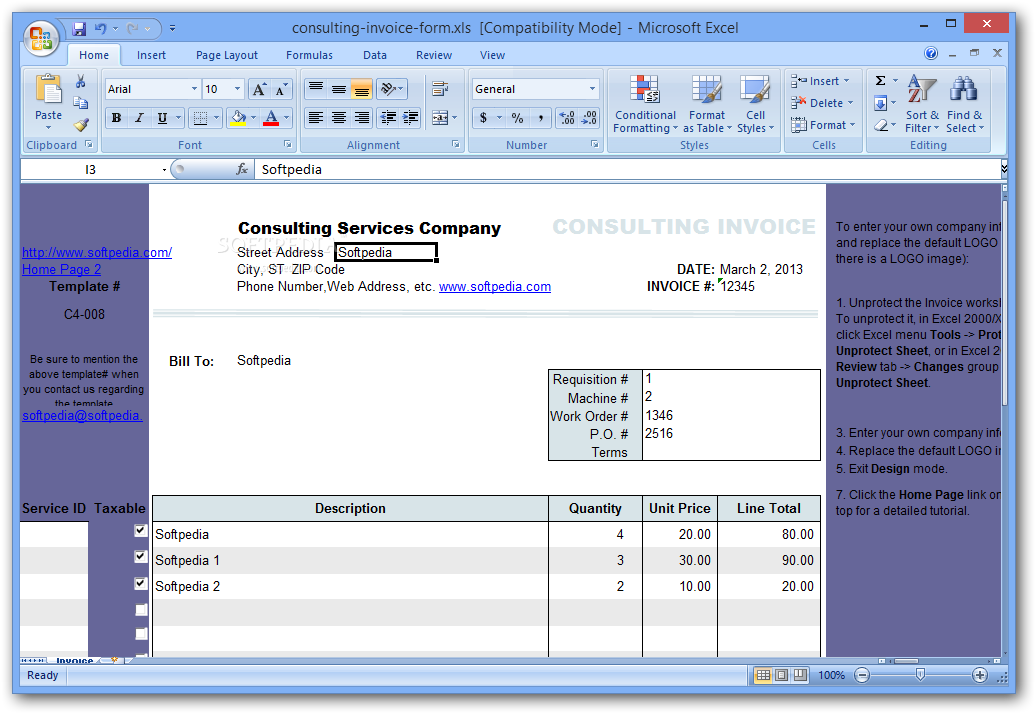Switch to Page Break Preview view
This screenshot has width=1036, height=714.
tap(800, 675)
